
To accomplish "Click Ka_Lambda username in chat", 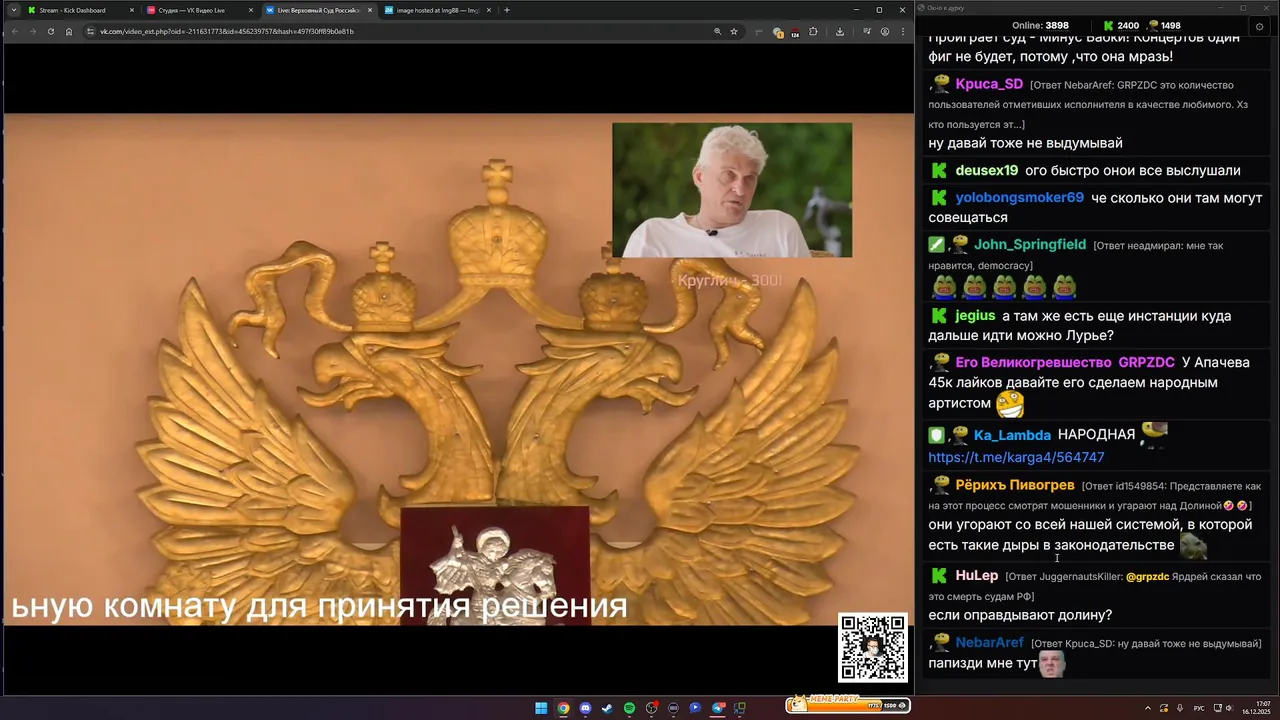I will click(x=1012, y=435).
